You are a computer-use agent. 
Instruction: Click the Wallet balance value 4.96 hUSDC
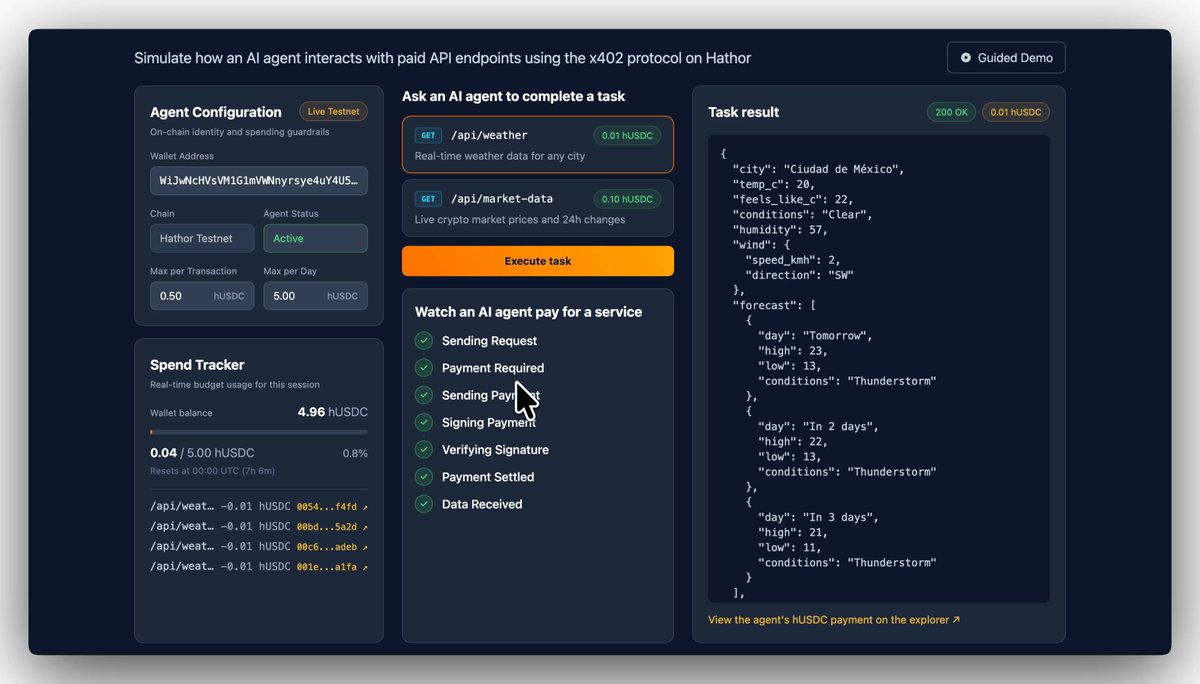tap(333, 412)
